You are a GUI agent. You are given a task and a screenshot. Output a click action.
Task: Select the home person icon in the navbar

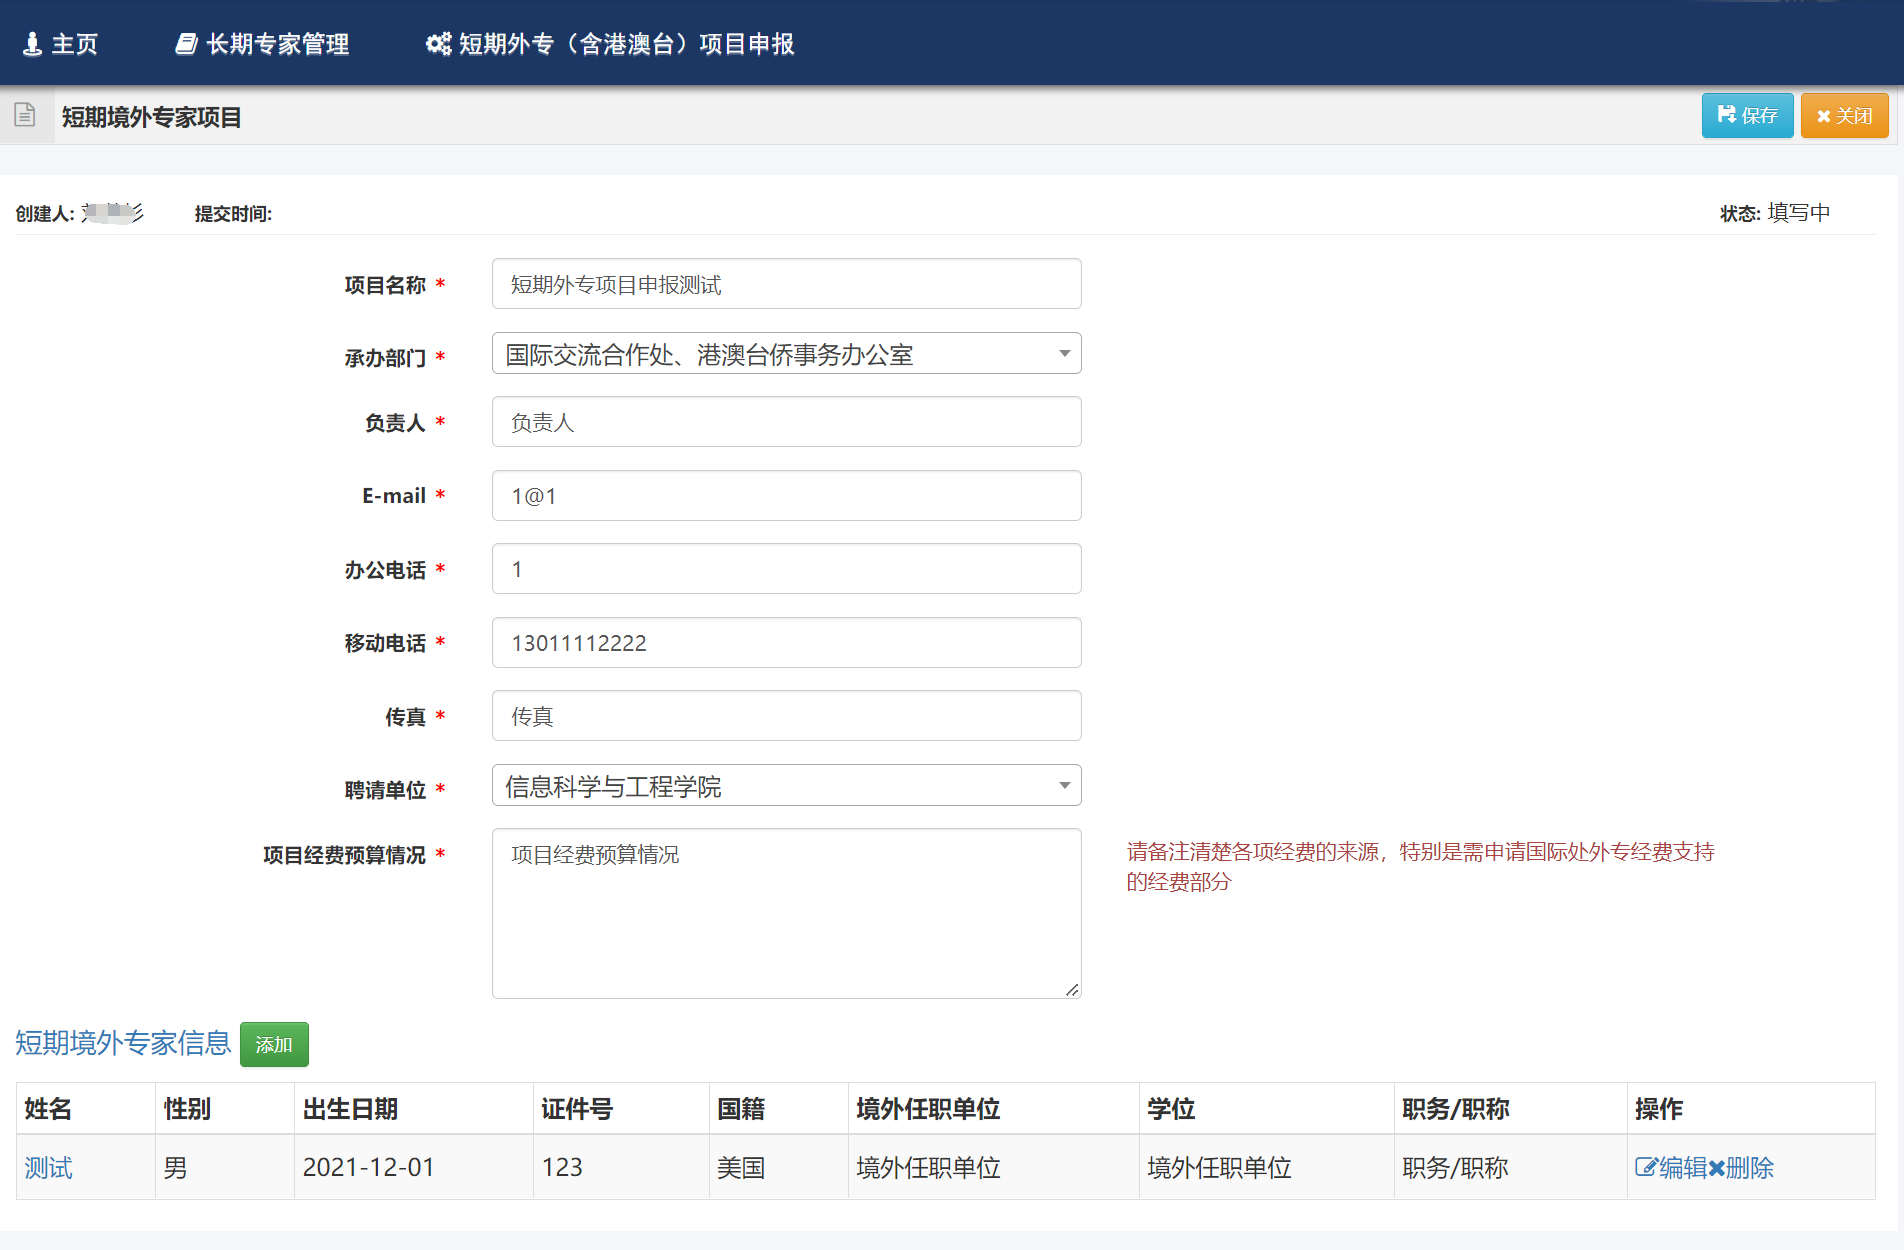33,43
